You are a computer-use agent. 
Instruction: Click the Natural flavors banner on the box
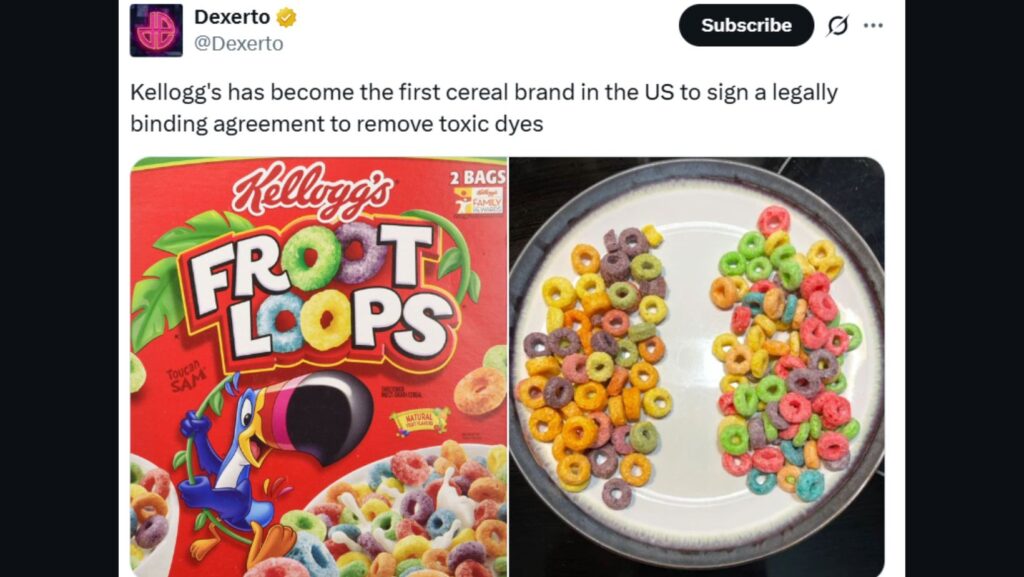pos(421,419)
